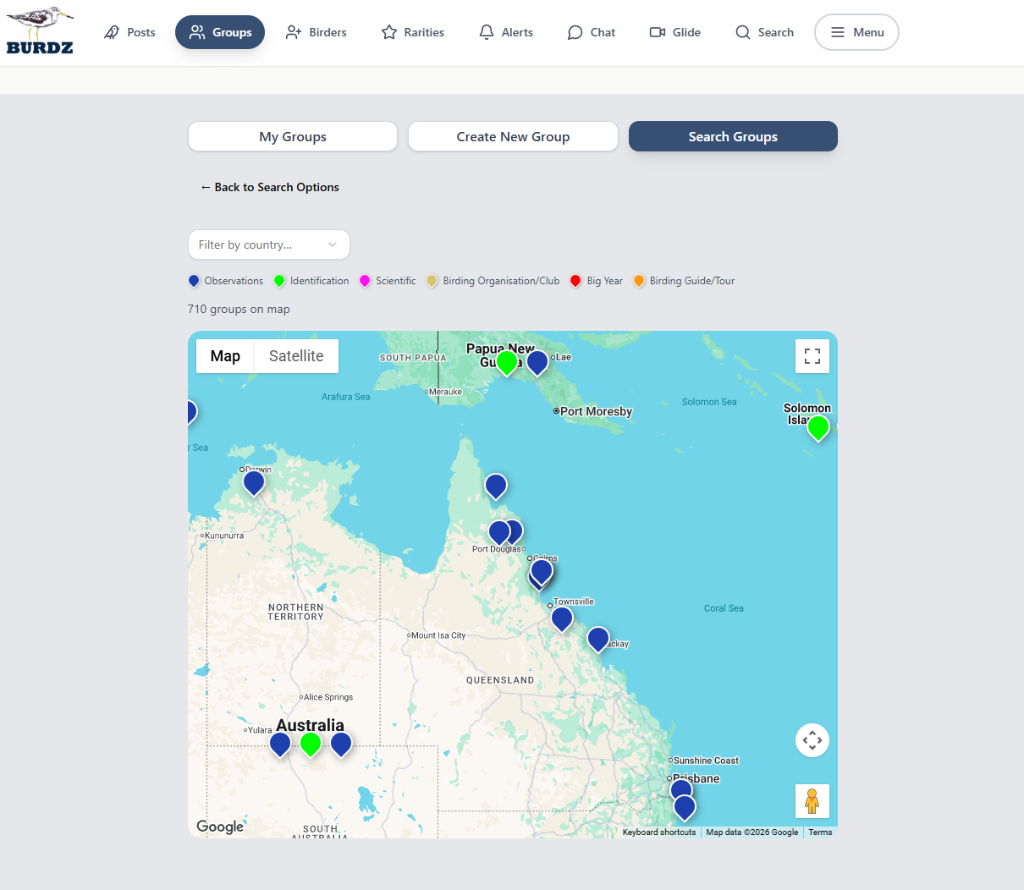Click the green Identification legend marker
The image size is (1024, 890).
[280, 281]
